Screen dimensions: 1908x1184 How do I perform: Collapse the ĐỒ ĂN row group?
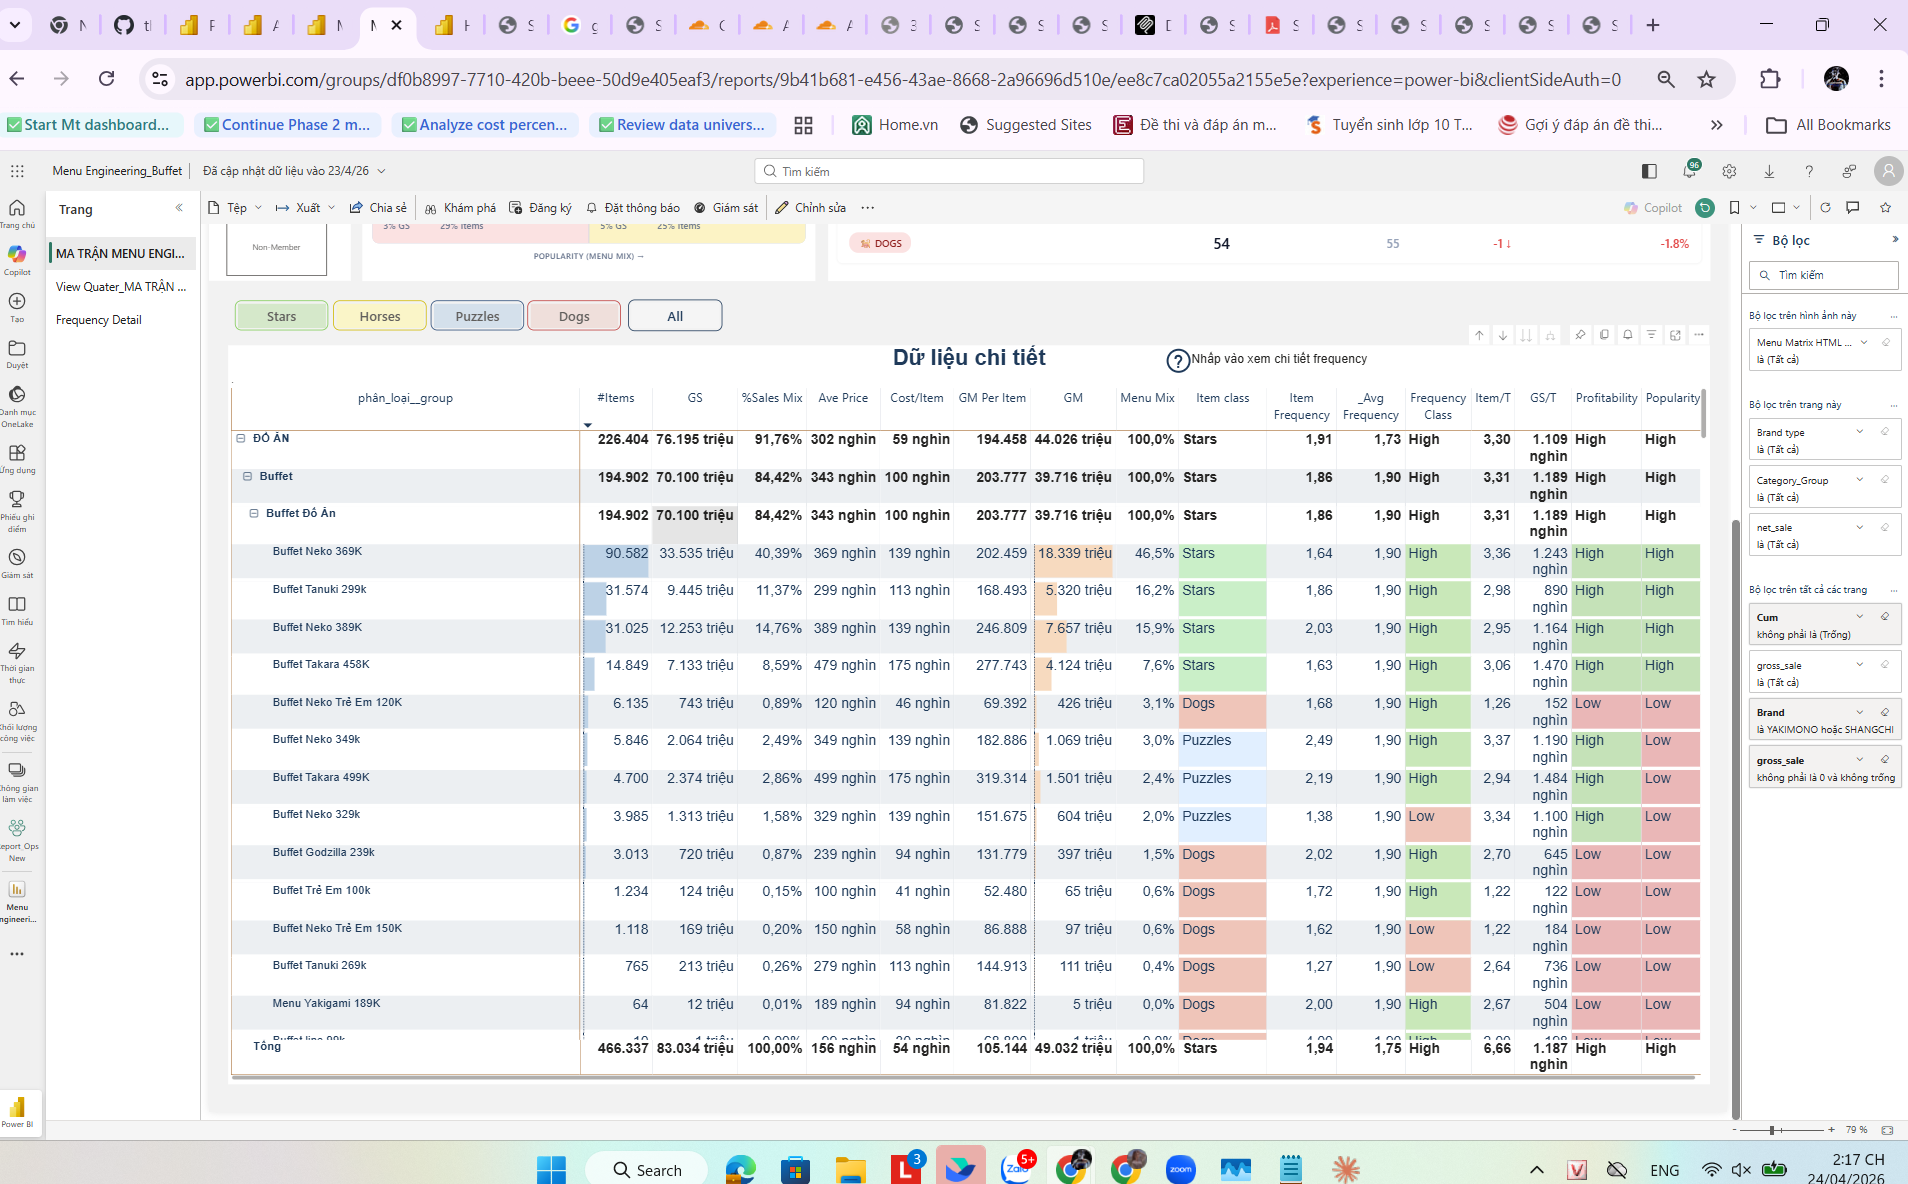[241, 438]
